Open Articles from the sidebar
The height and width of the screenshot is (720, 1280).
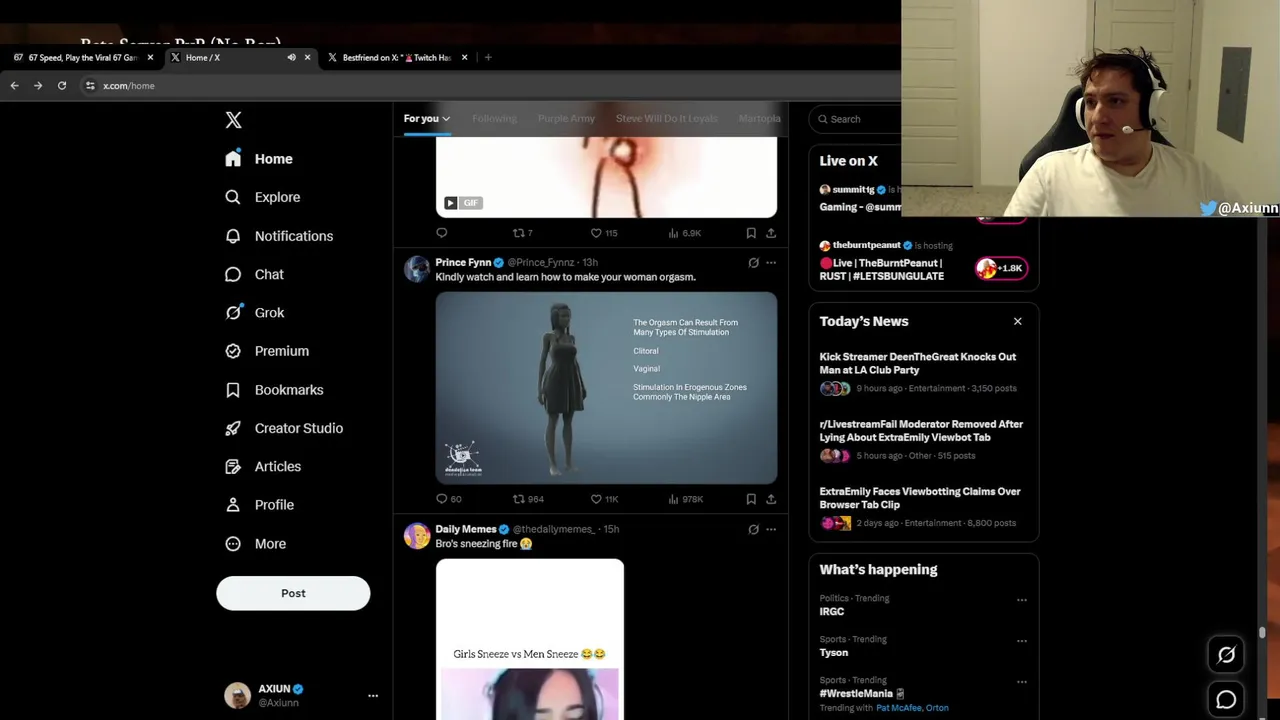pyautogui.click(x=263, y=466)
